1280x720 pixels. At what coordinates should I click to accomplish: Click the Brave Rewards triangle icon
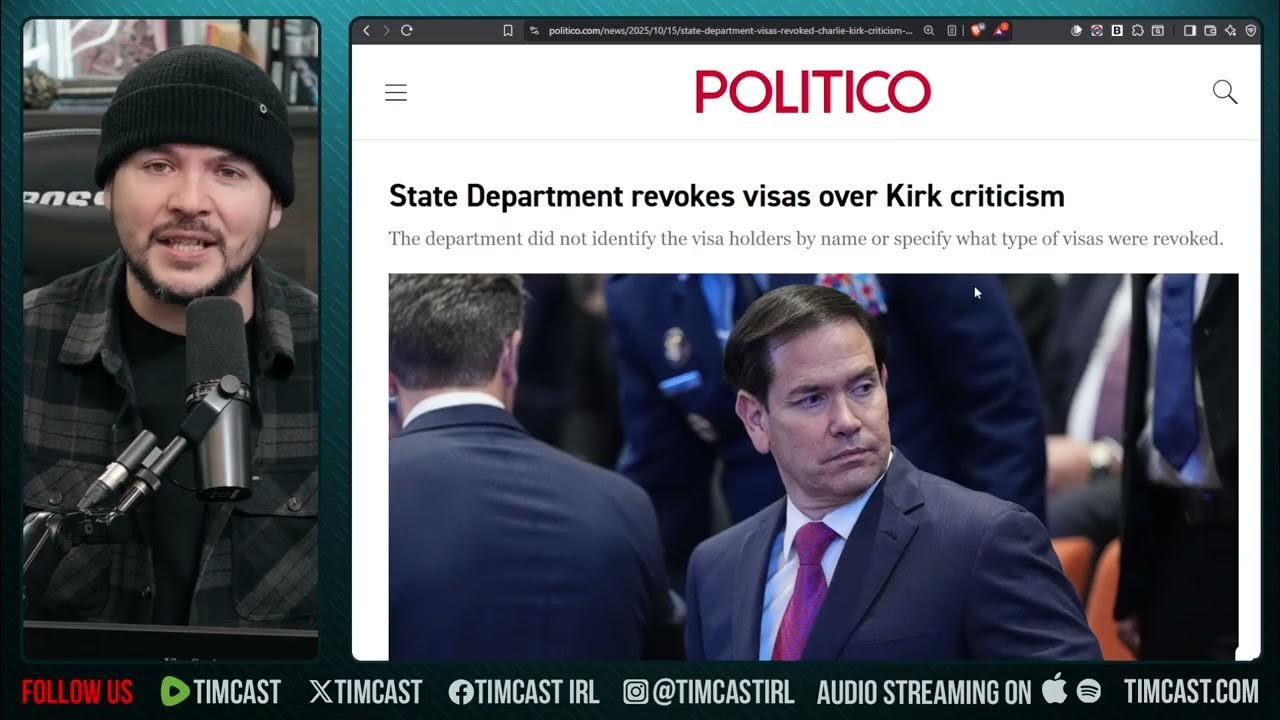click(x=1001, y=30)
